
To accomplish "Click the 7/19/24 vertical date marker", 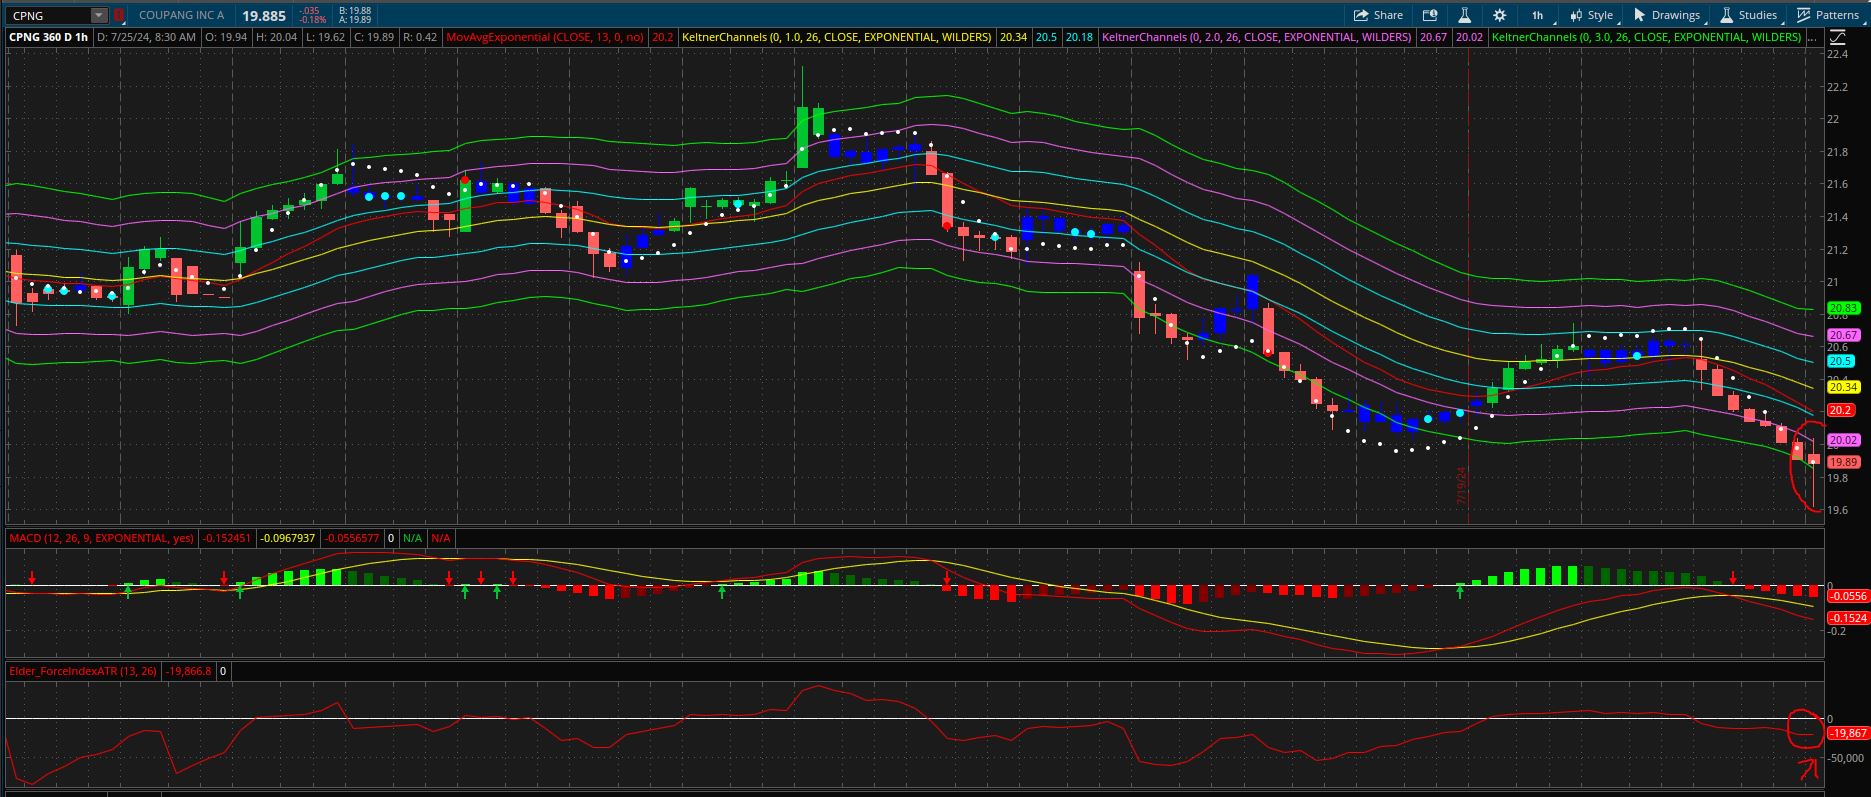I will point(1461,485).
